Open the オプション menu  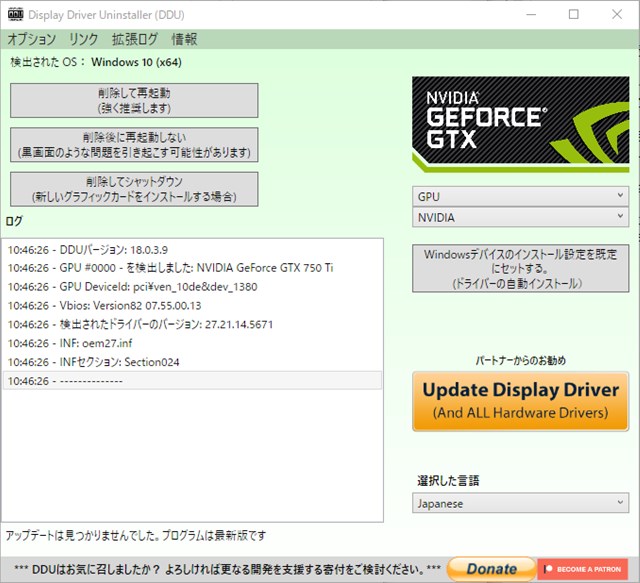tap(31, 39)
